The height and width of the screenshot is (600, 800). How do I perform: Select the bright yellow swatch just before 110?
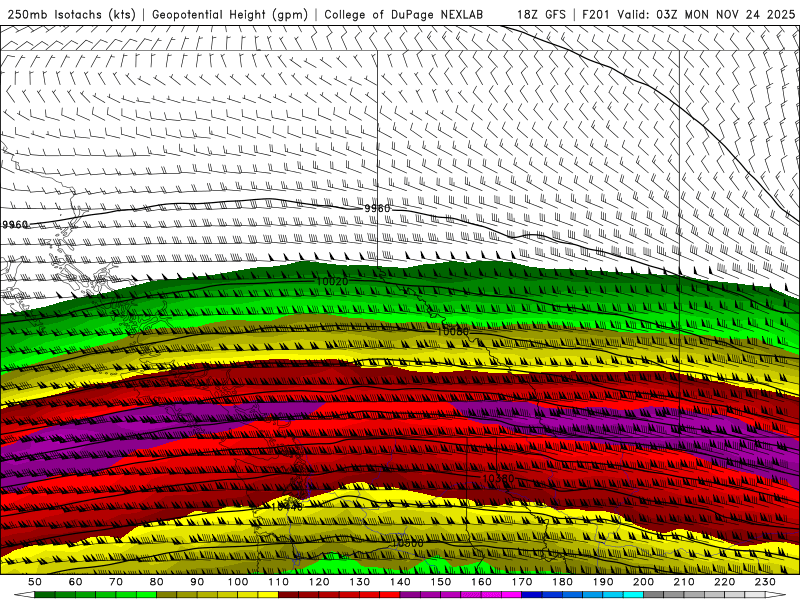[x=268, y=595]
